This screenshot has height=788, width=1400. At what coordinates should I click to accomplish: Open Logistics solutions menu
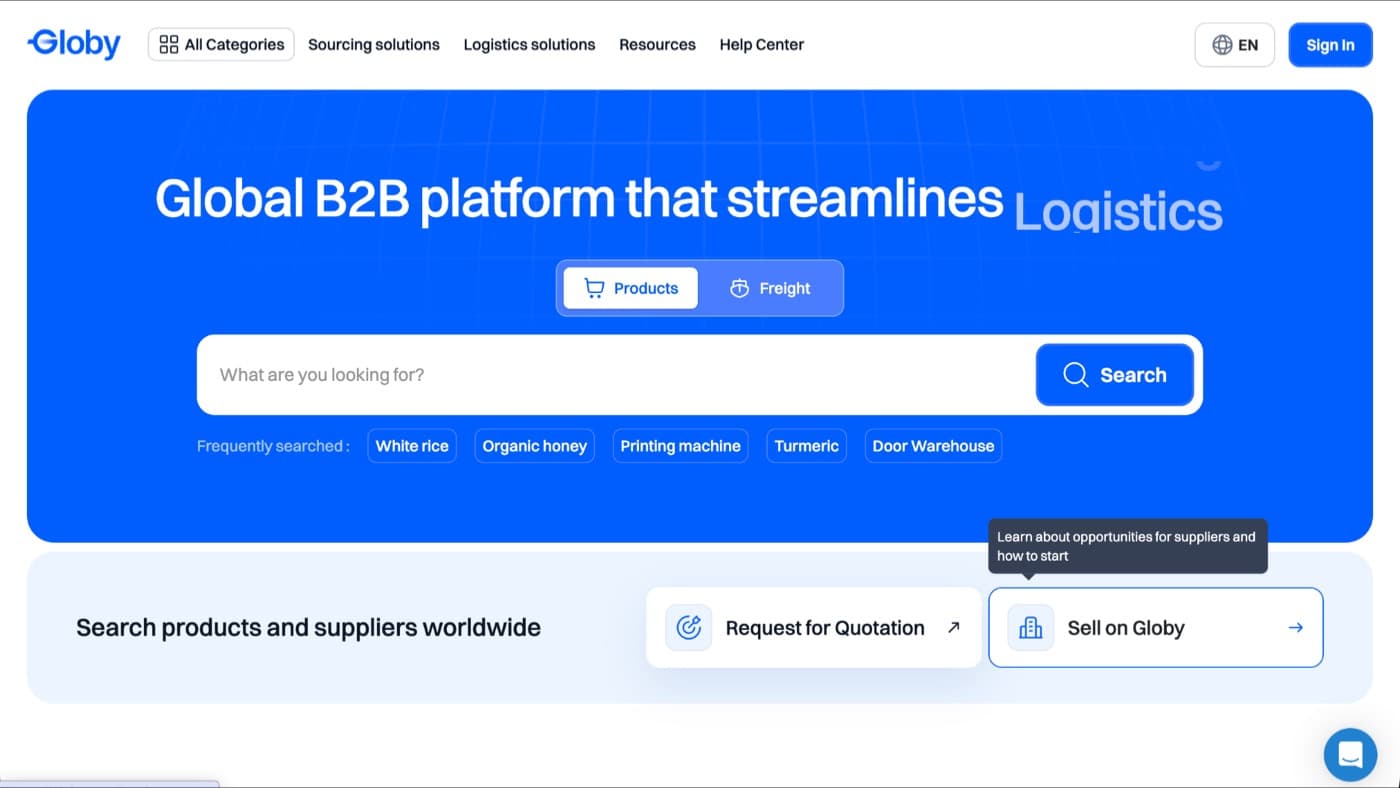tap(529, 44)
